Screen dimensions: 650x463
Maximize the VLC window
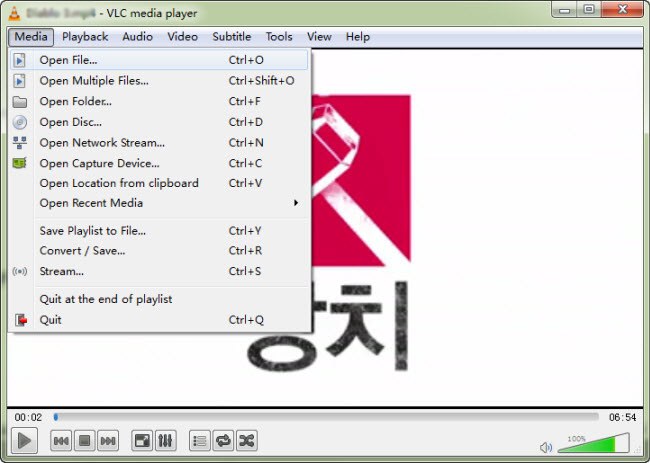pyautogui.click(x=589, y=10)
